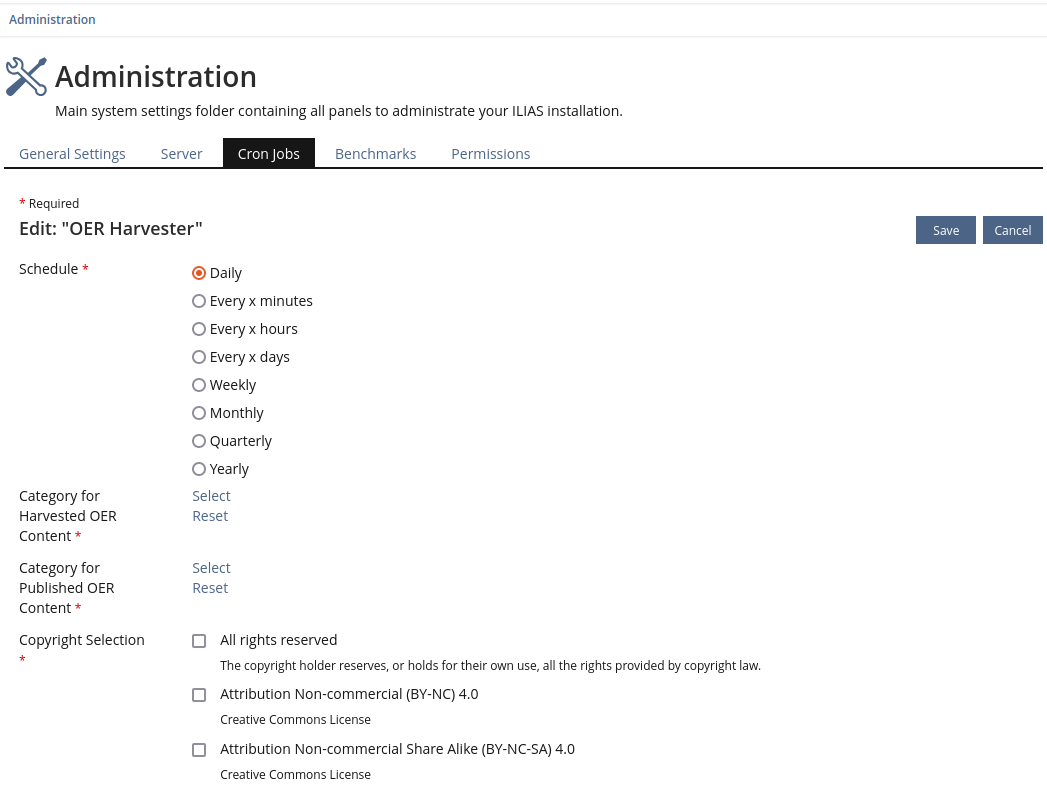1047x785 pixels.
Task: Save the OER Harvester settings
Action: (x=945, y=230)
